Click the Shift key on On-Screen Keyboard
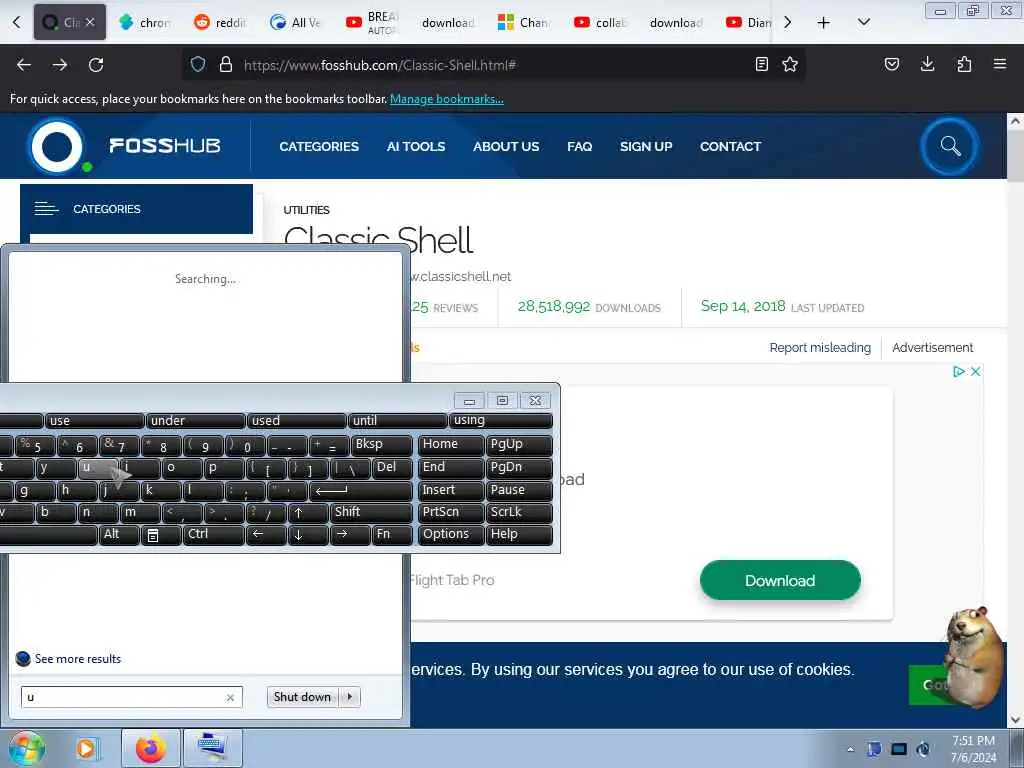Screen dimensions: 1024x768 372,512
